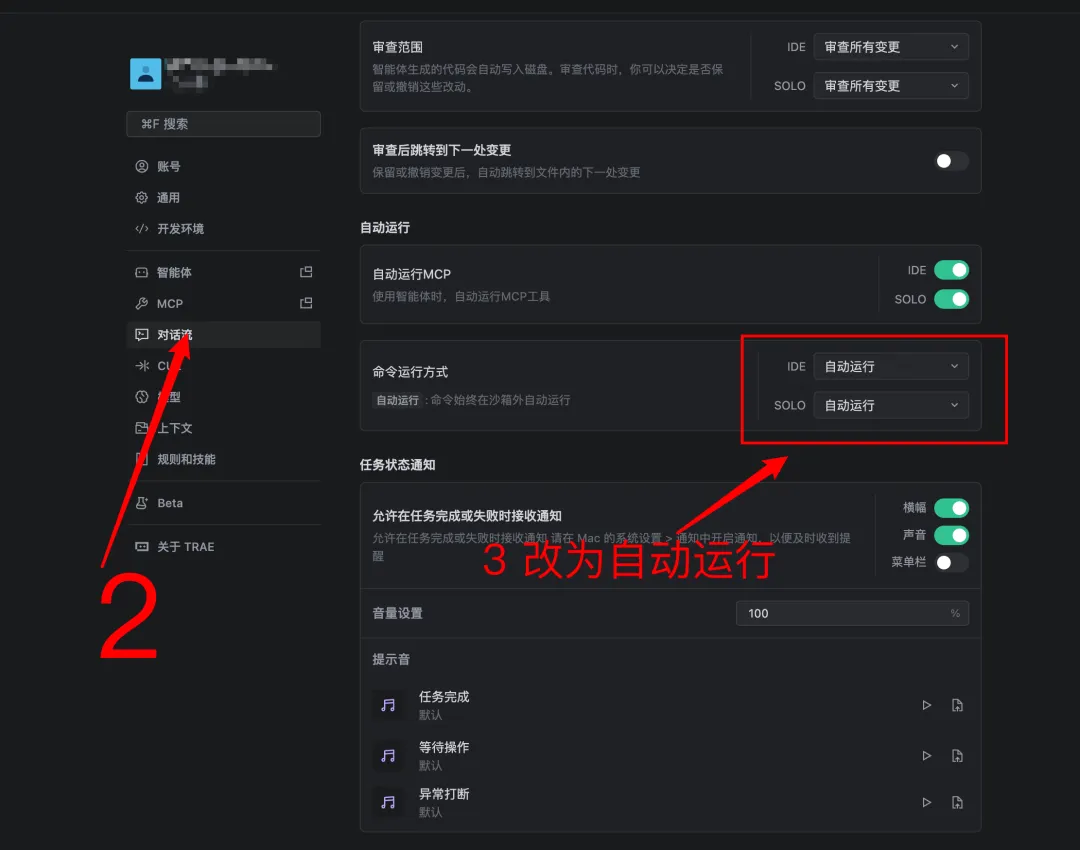This screenshot has height=850, width=1080.
Task: Click the 音量设置 value field
Action: point(852,613)
